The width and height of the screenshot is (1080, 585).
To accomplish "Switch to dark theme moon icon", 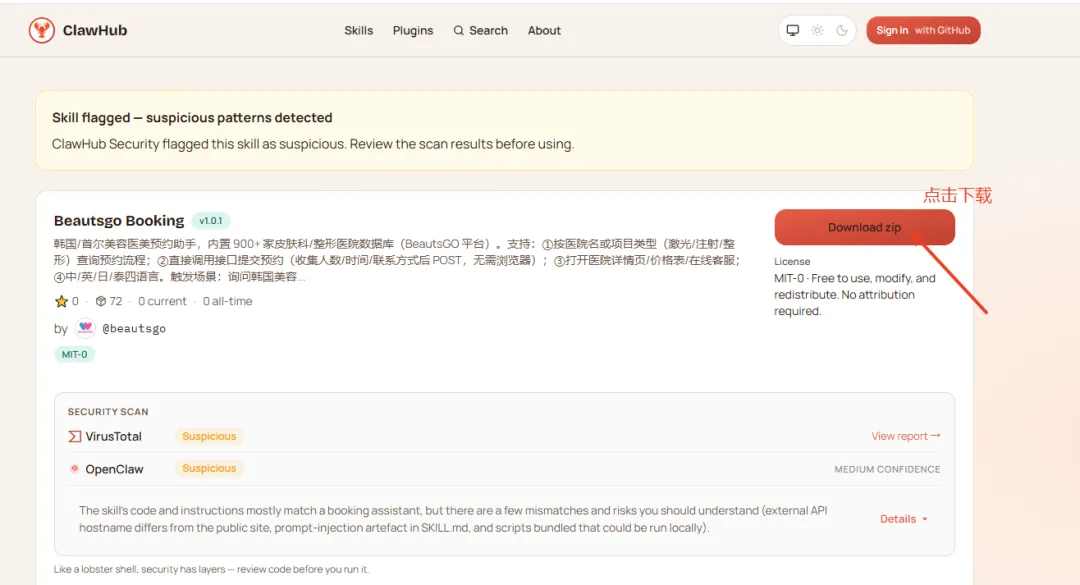I will coord(842,30).
